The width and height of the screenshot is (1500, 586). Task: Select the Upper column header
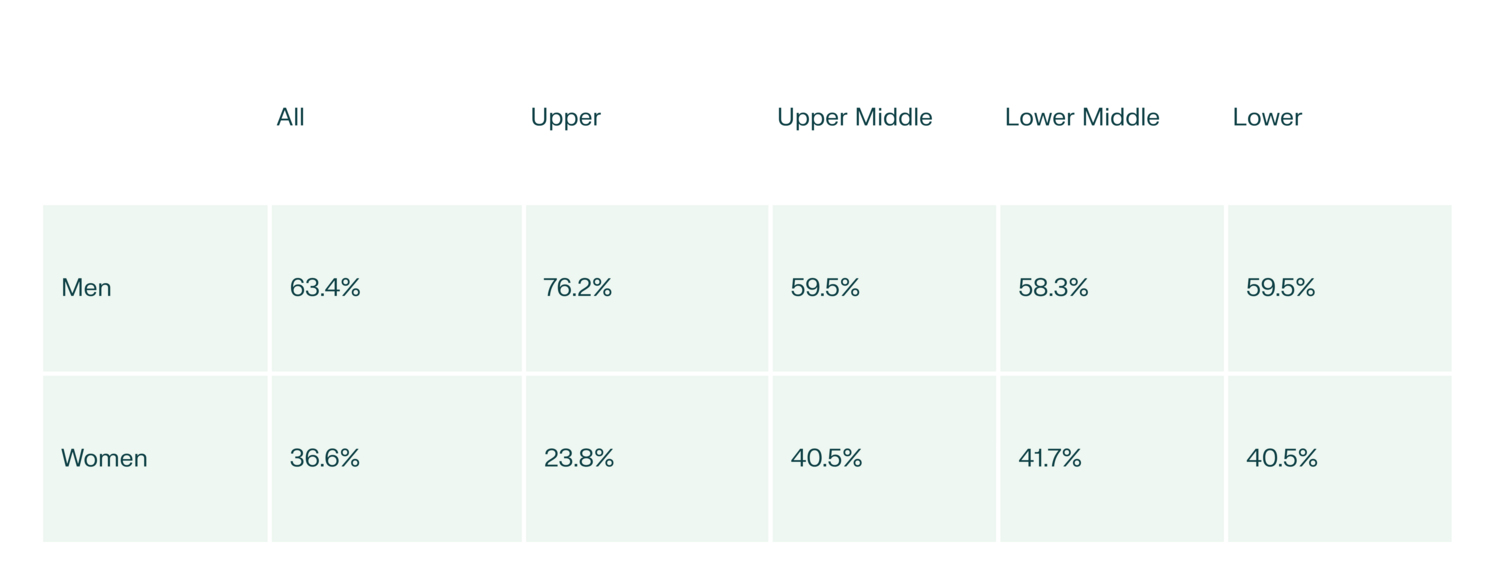click(565, 117)
